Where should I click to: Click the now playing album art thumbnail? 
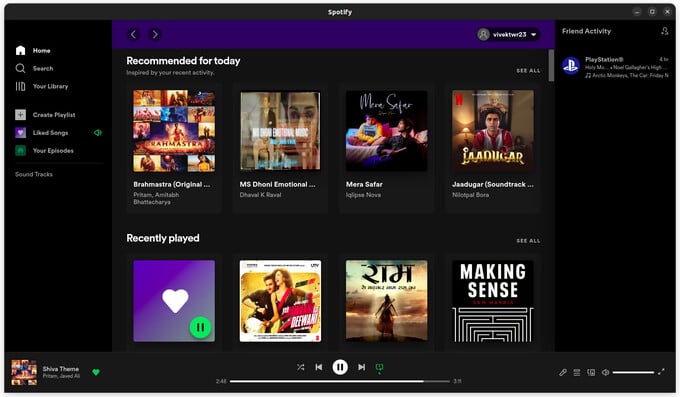(x=24, y=372)
